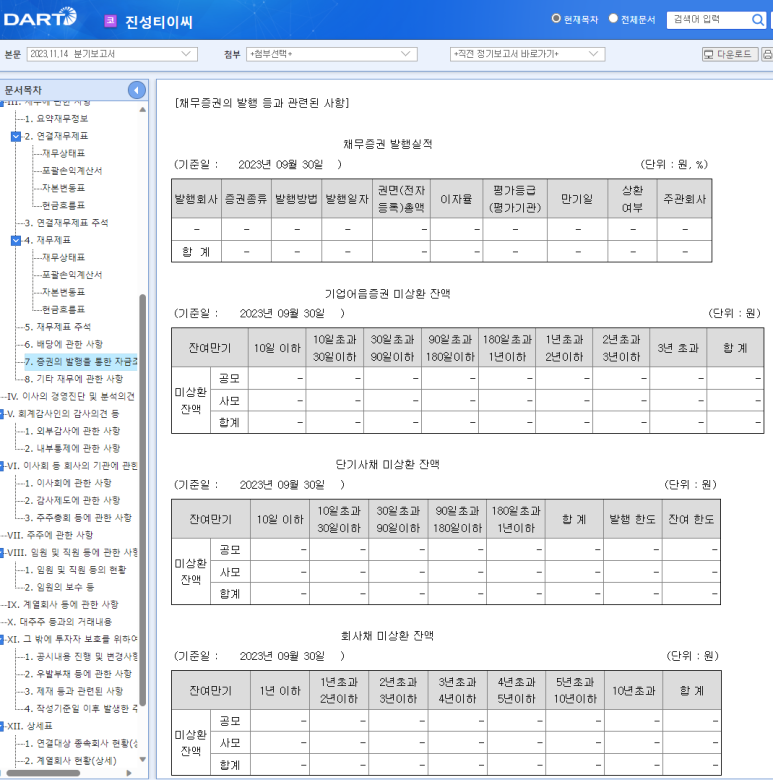Collapse the 2. 연결재무제표 tree node
This screenshot has height=780, width=773.
click(16, 136)
